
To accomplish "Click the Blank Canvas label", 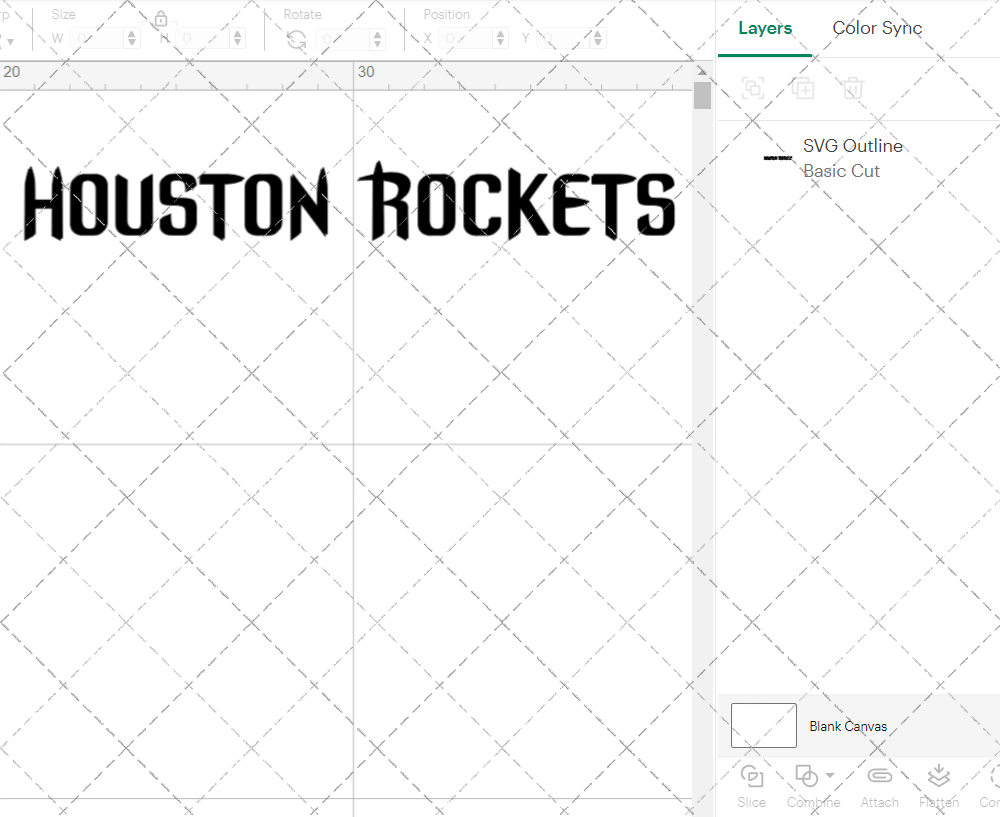I will [x=848, y=726].
